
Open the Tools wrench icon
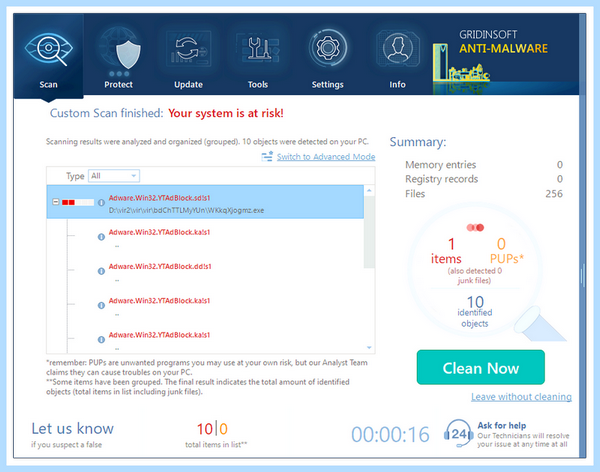258,49
